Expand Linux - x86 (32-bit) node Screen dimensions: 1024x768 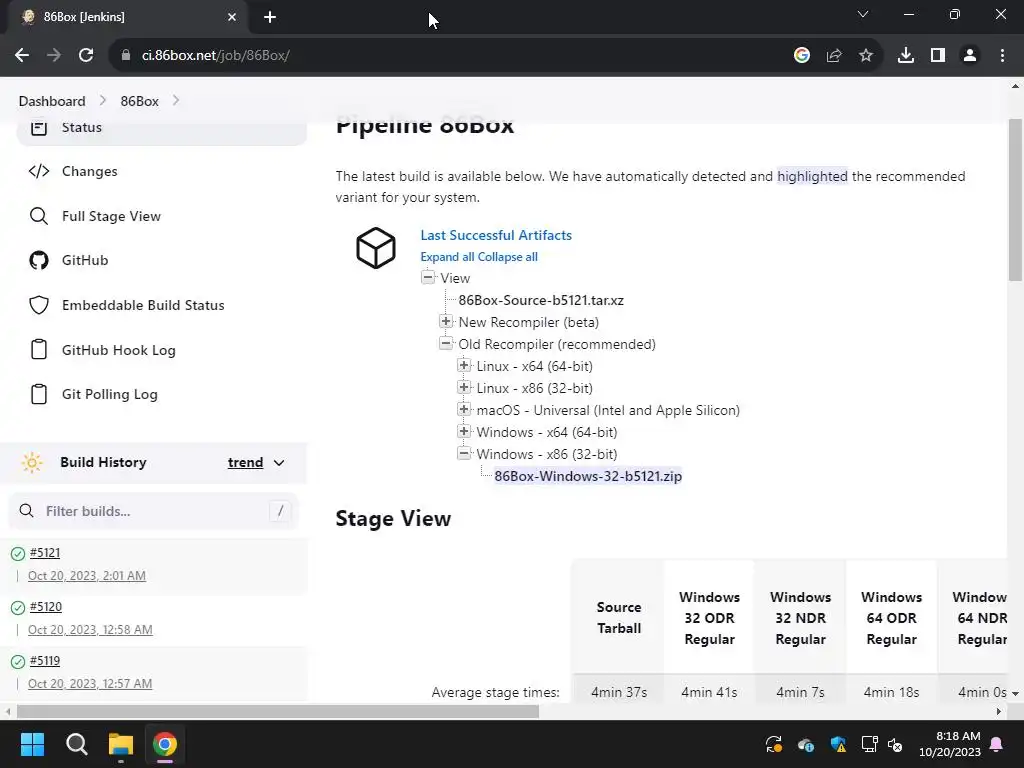tap(464, 387)
